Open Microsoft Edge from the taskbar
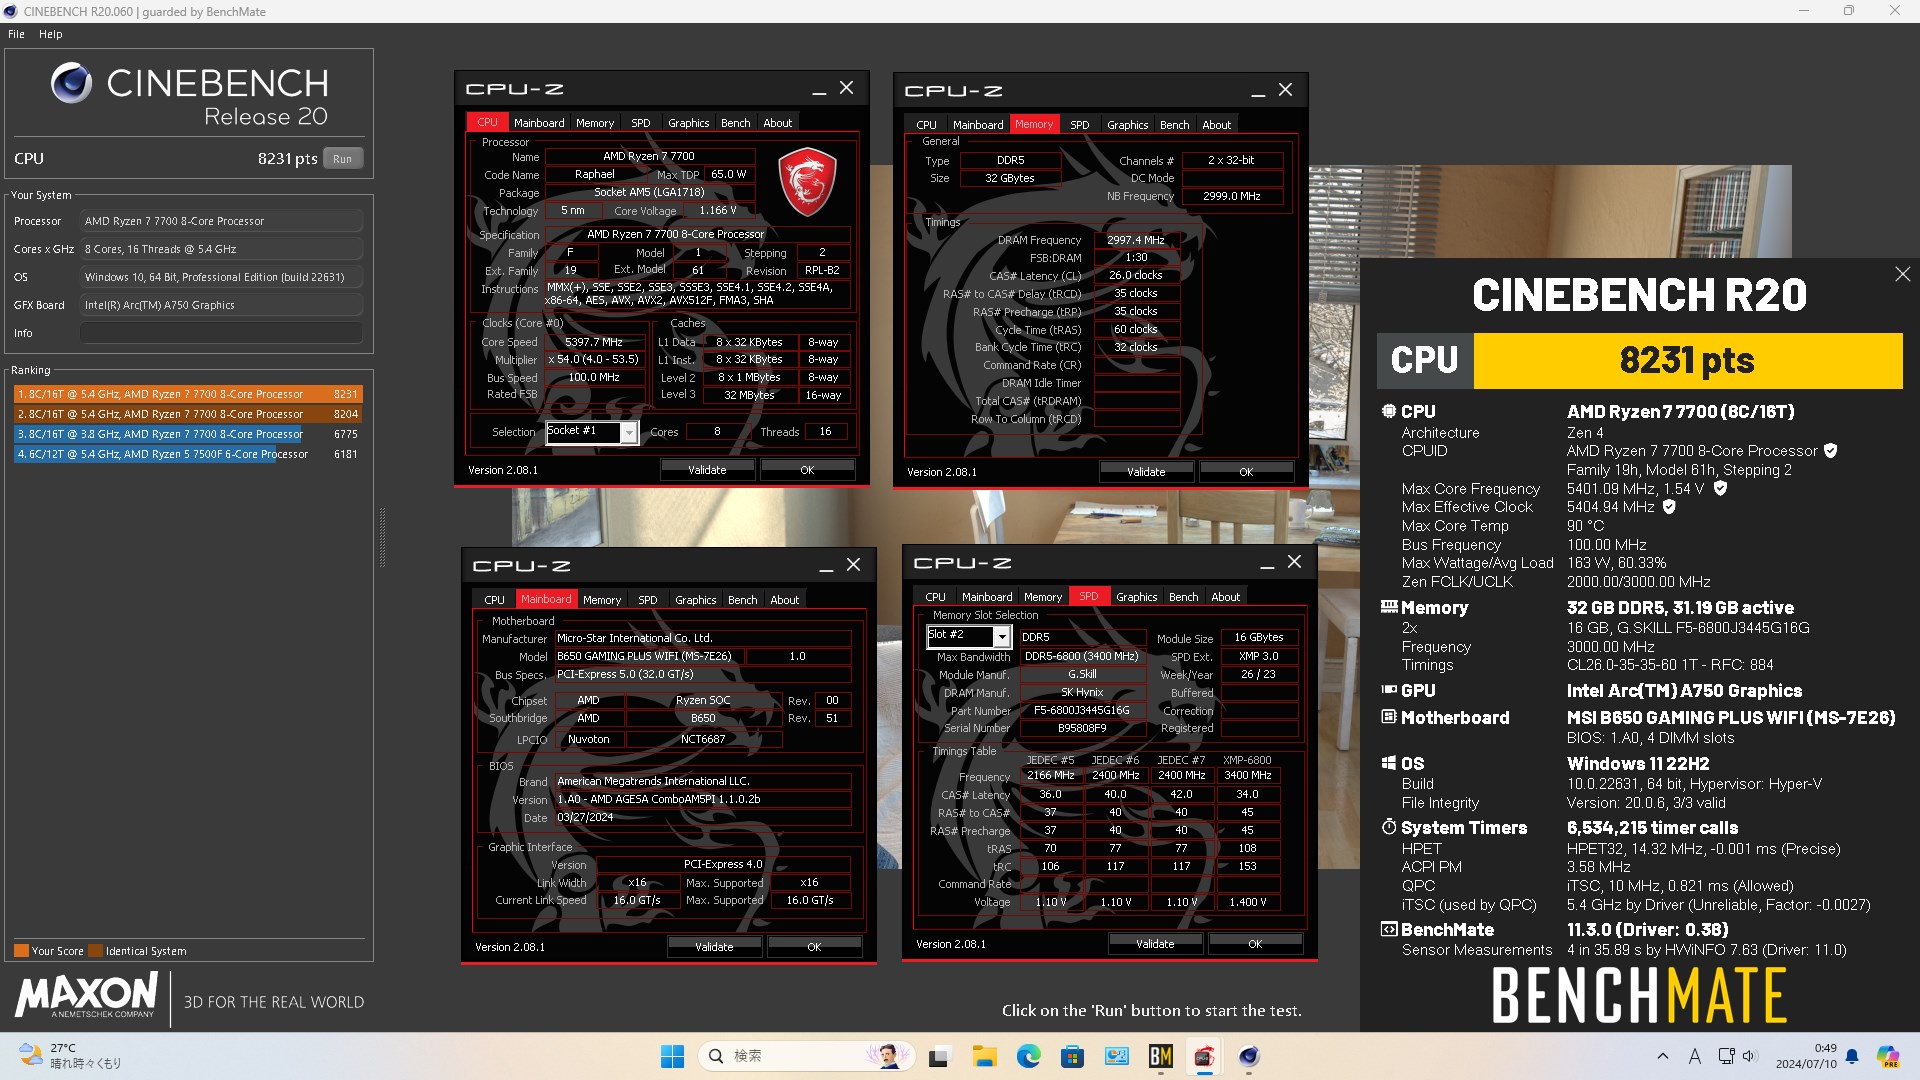The height and width of the screenshot is (1080, 1920). (1028, 1056)
